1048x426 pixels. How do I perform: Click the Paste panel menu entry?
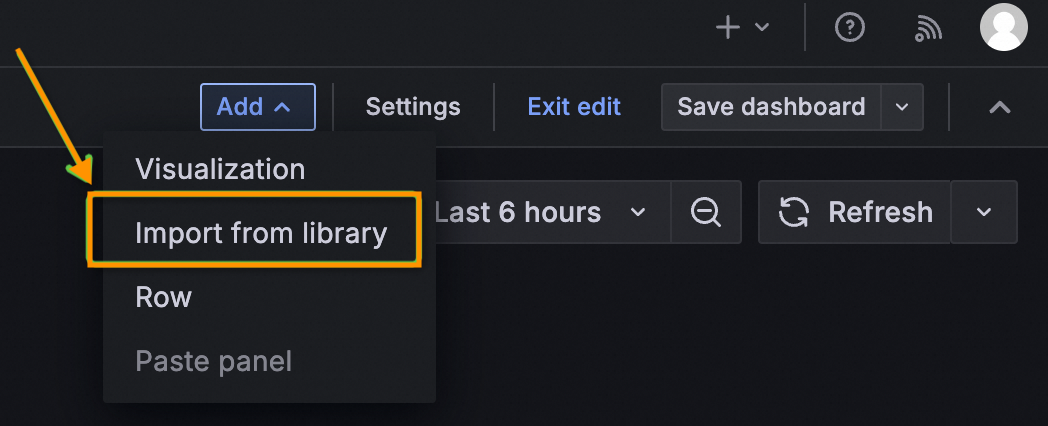[213, 361]
